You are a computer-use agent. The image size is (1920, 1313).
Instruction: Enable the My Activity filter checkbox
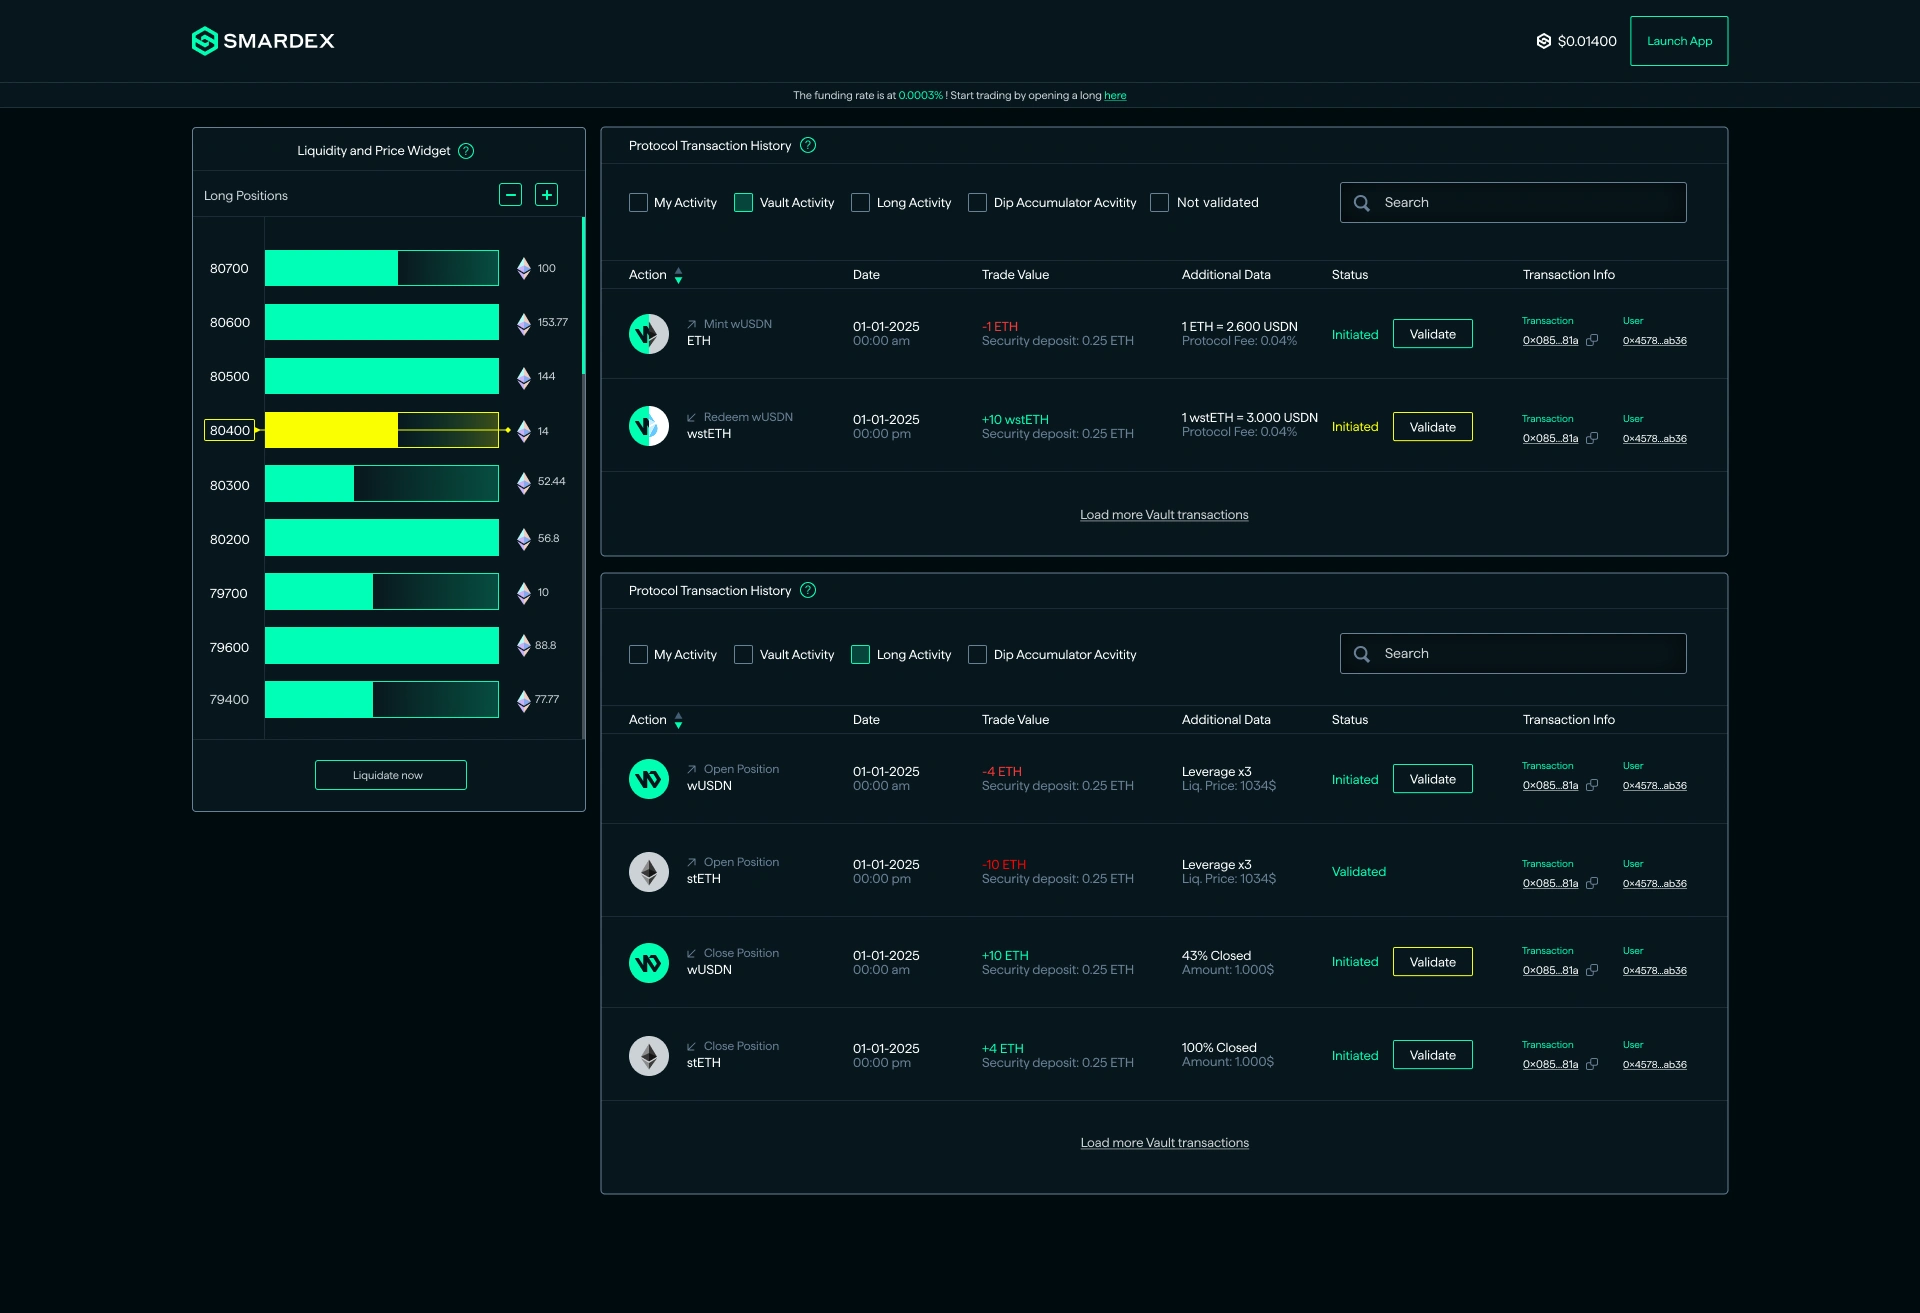(638, 202)
